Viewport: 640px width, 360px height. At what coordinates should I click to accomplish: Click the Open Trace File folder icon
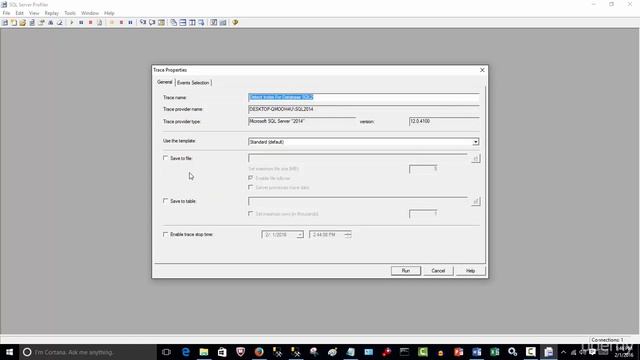coord(23,22)
